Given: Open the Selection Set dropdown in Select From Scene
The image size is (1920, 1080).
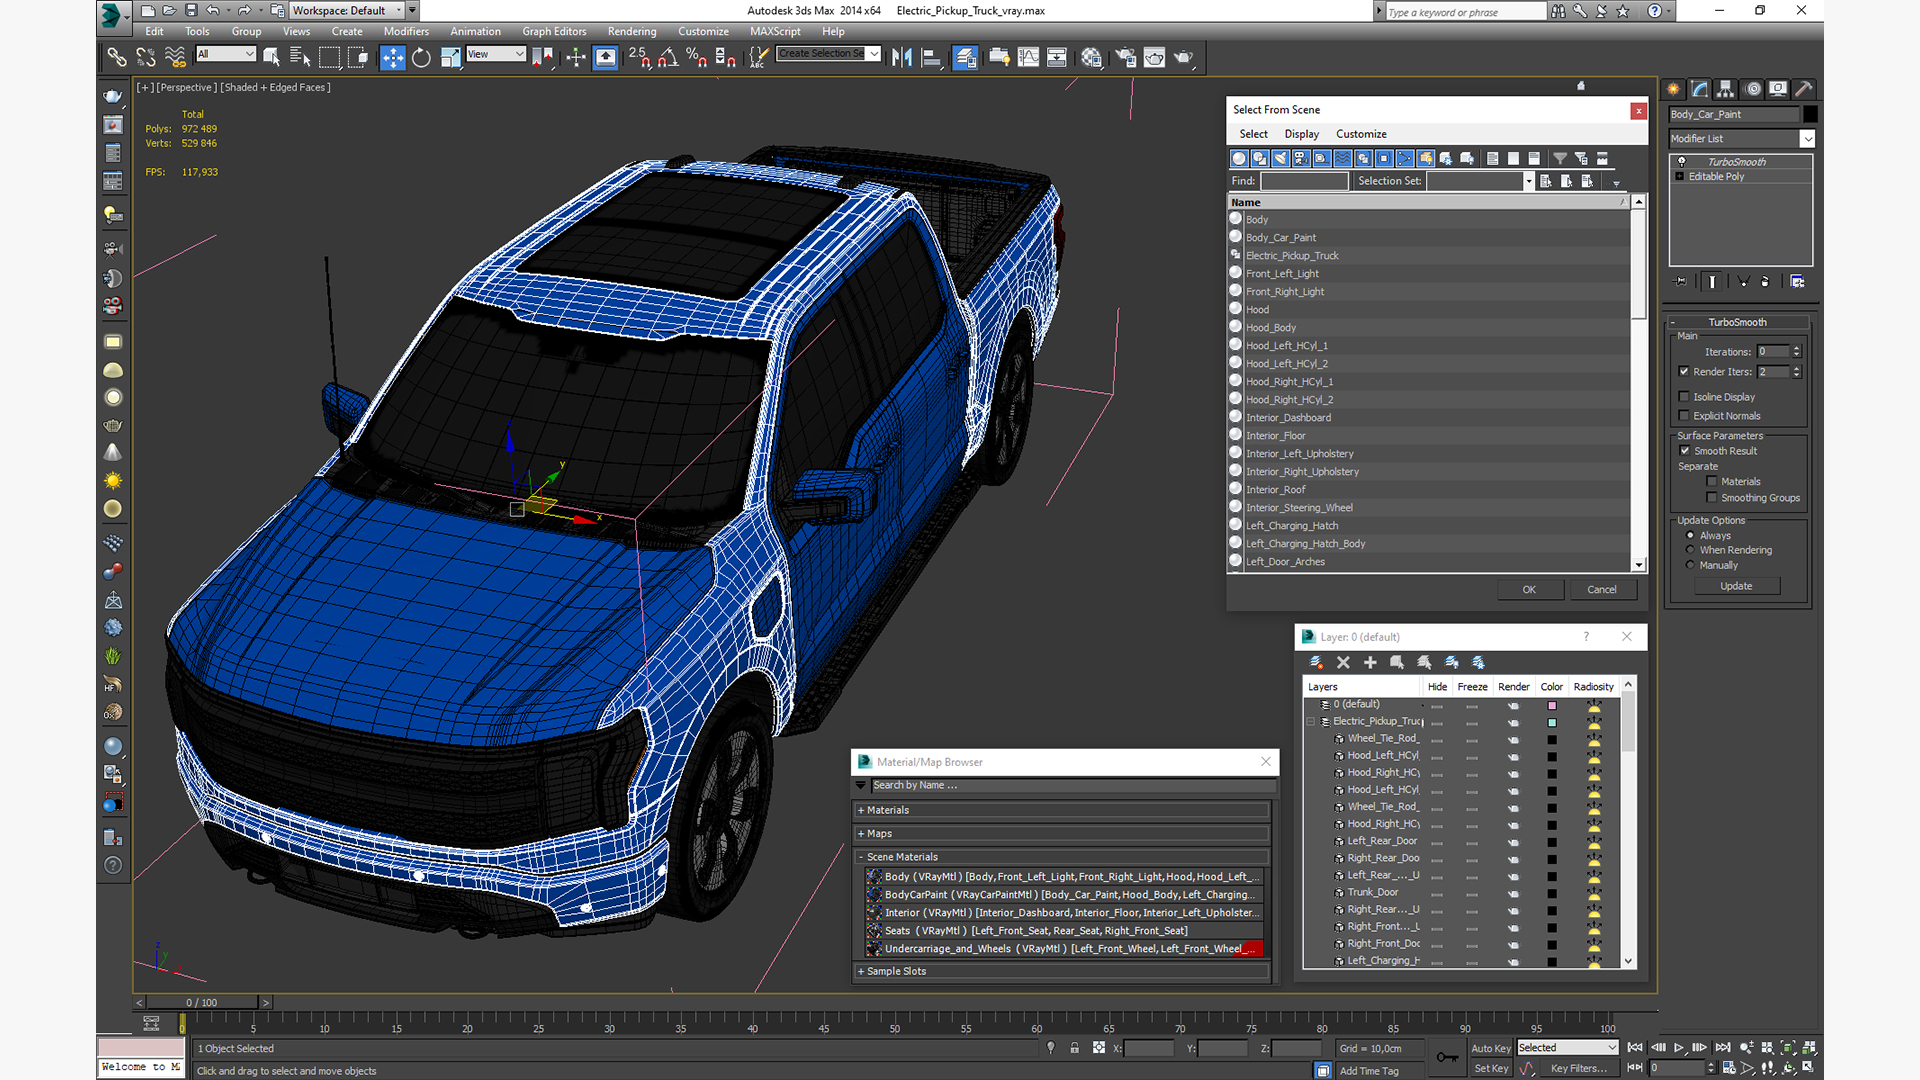Looking at the screenshot, I should coord(1480,181).
